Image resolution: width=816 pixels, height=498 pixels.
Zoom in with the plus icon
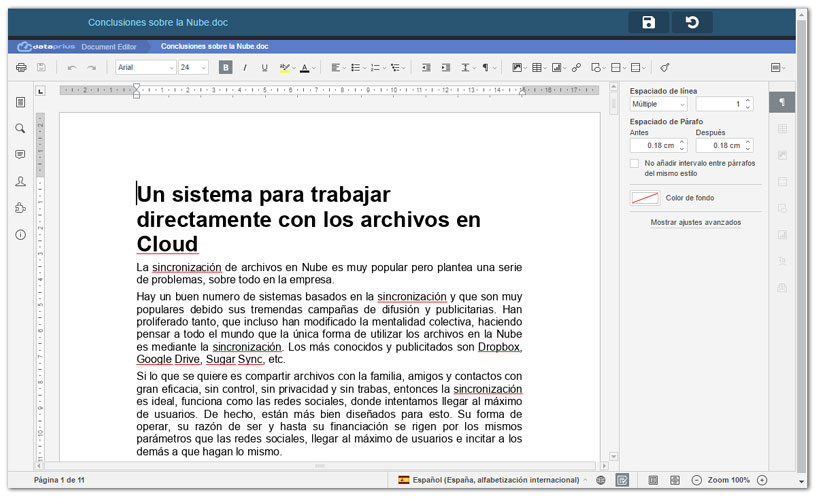coord(762,481)
